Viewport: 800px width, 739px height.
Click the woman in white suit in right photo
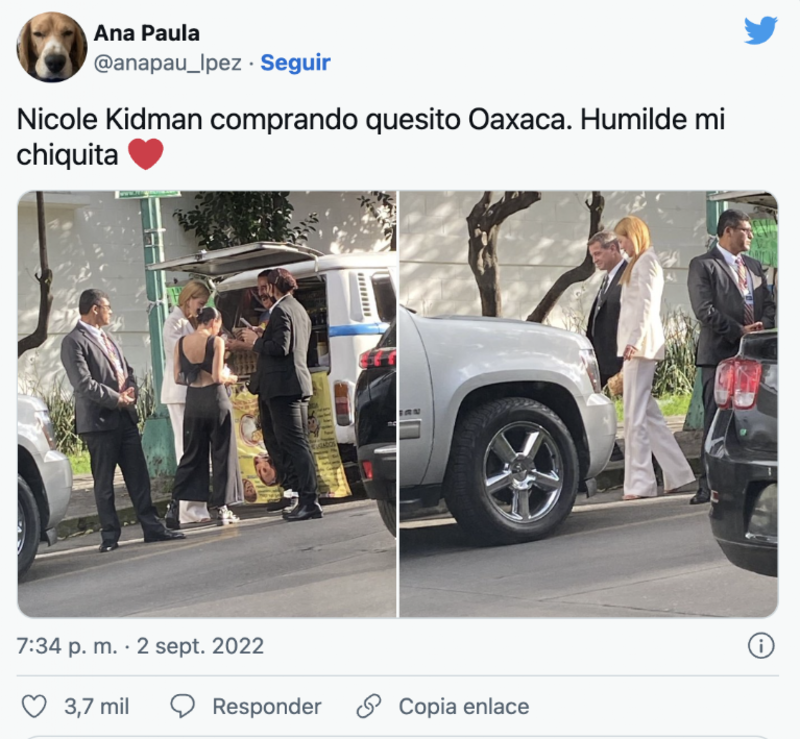(x=647, y=357)
